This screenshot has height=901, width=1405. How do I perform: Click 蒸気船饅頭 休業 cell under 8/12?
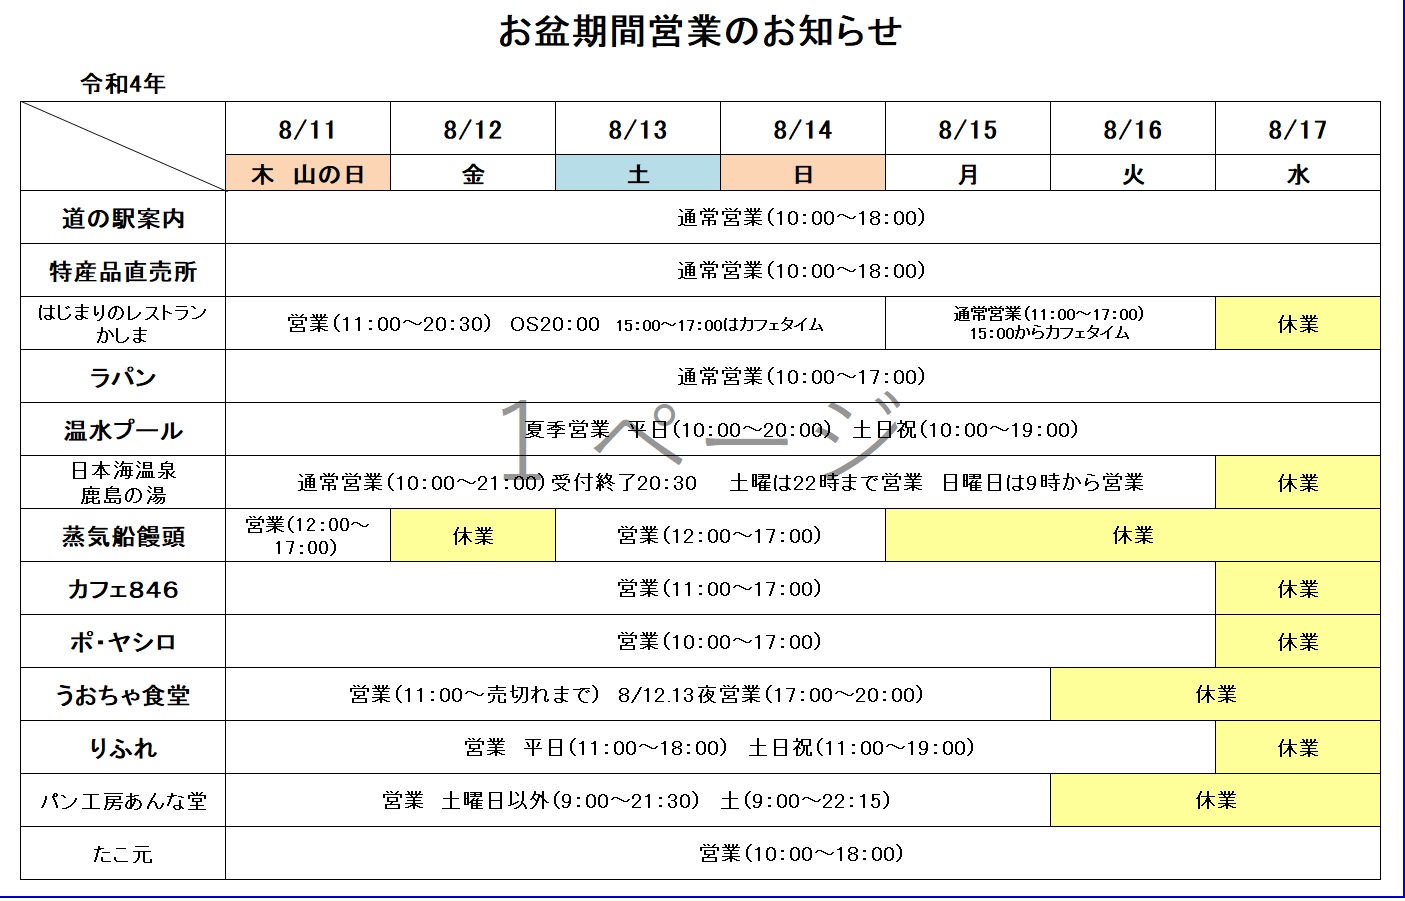pyautogui.click(x=473, y=536)
